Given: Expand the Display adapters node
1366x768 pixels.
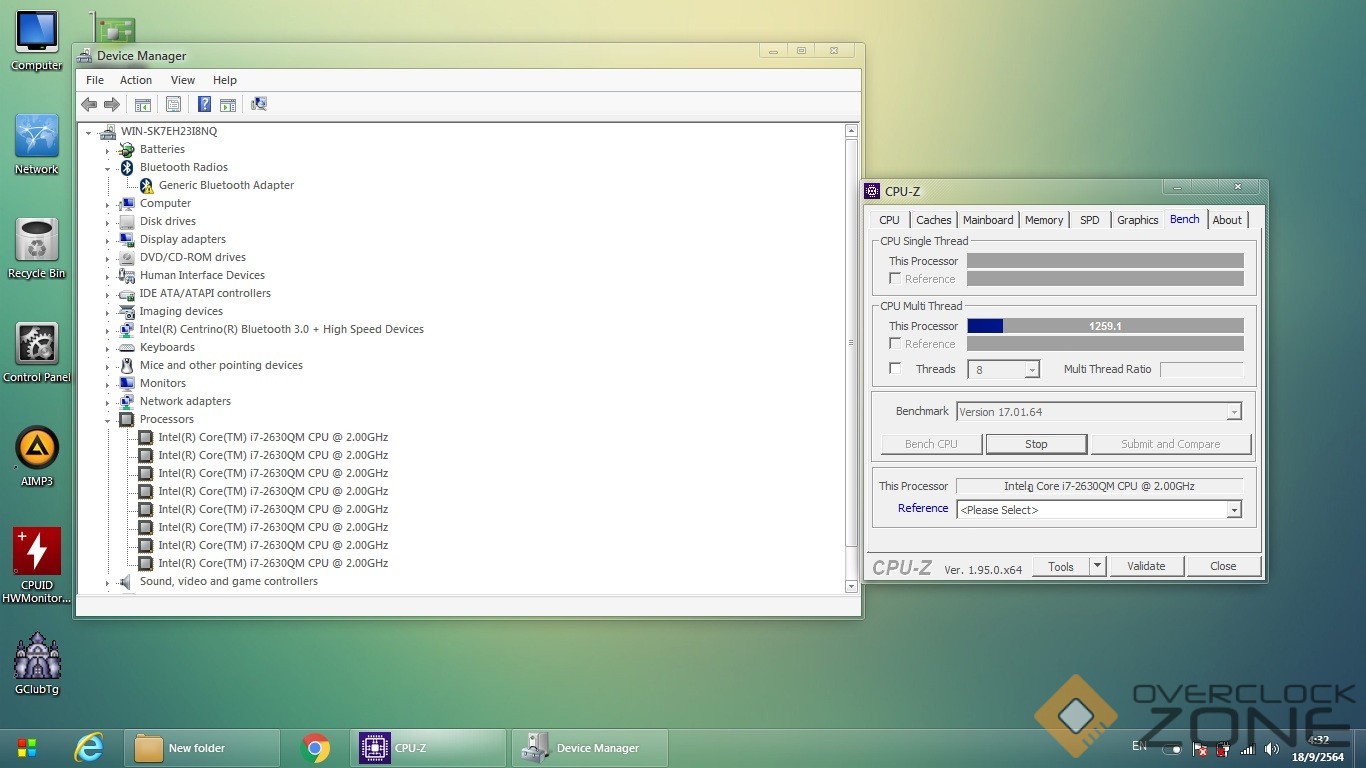Looking at the screenshot, I should 107,240.
